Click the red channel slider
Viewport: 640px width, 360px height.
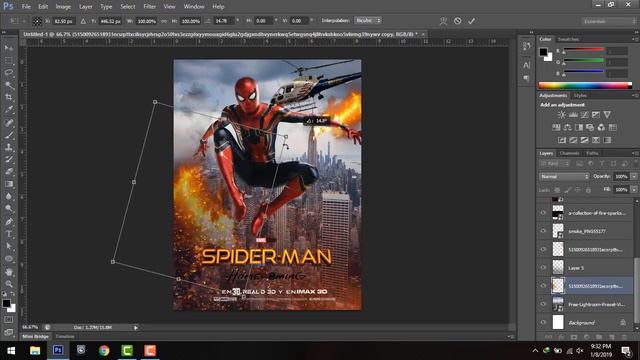584,50
